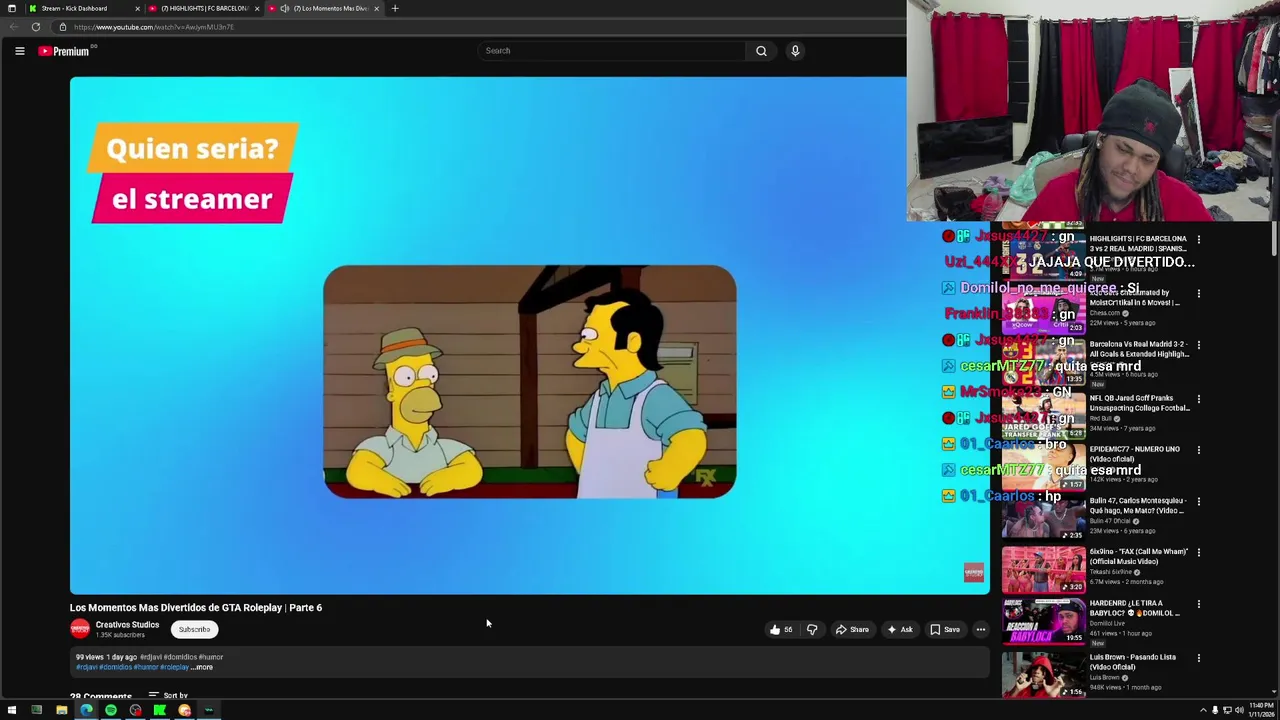Open the Windows Start menu
The image size is (1280, 720).
(12, 710)
